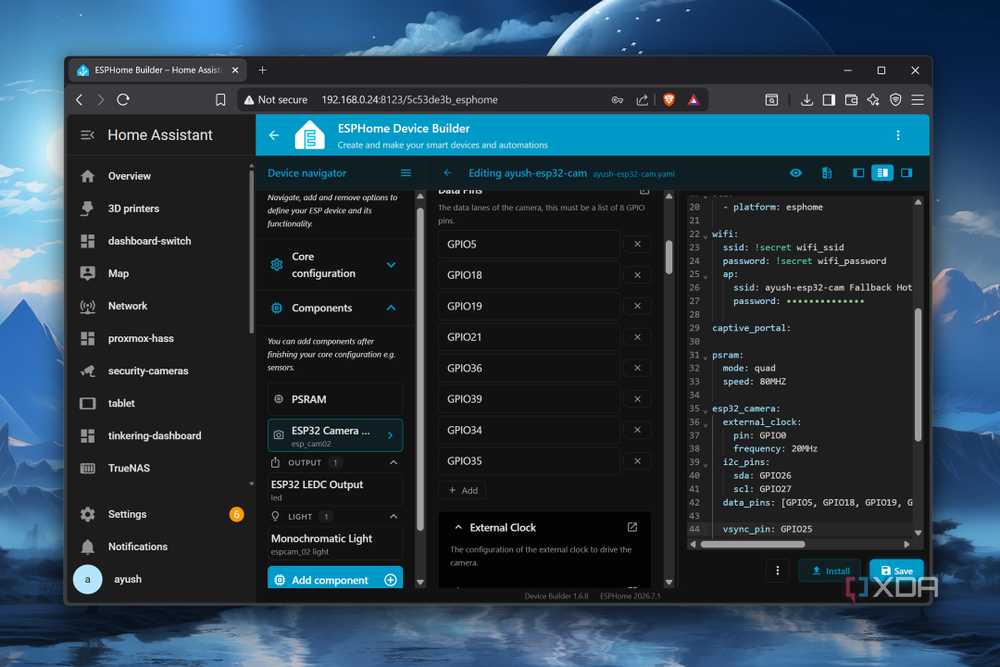Open security-cameras in the sidebar
The height and width of the screenshot is (667, 1000).
[x=147, y=370]
